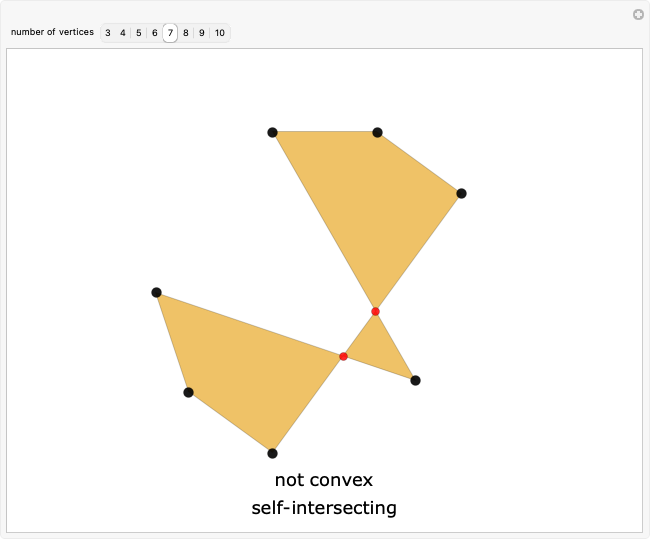Click the top-left black vertex of upper polygon
The height and width of the screenshot is (540, 650).
tap(272, 132)
